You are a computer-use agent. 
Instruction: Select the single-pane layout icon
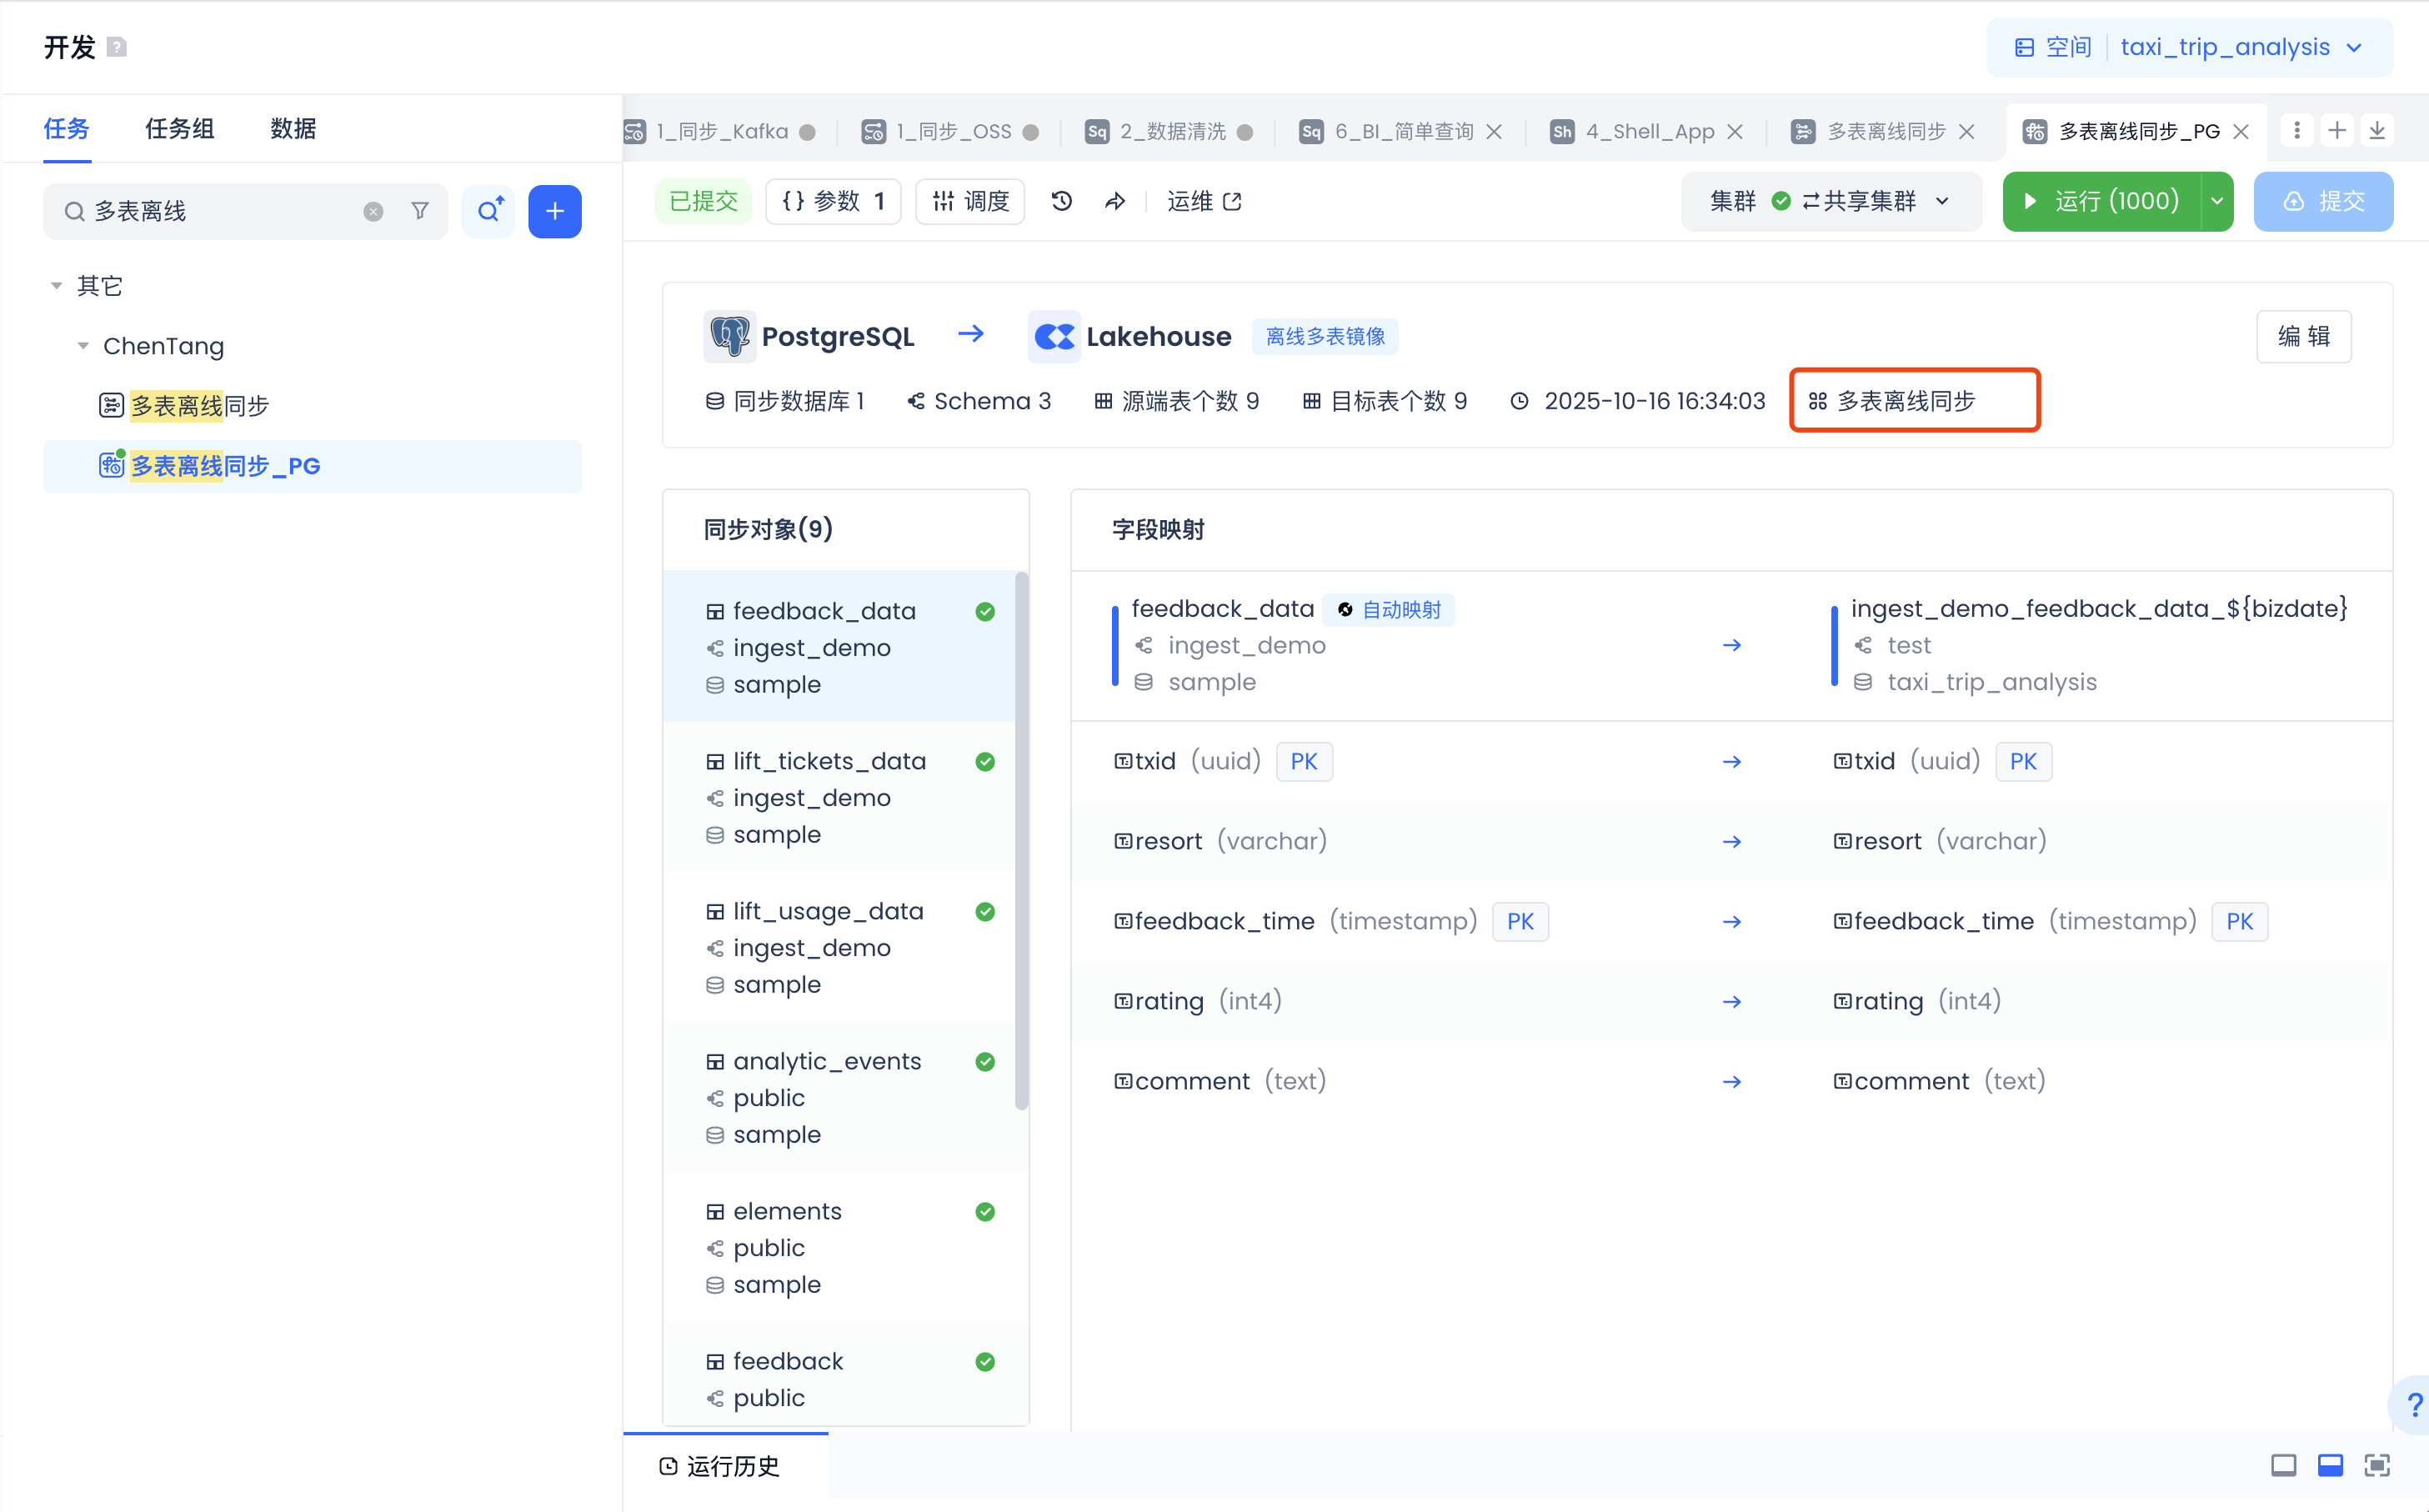[x=2283, y=1465]
